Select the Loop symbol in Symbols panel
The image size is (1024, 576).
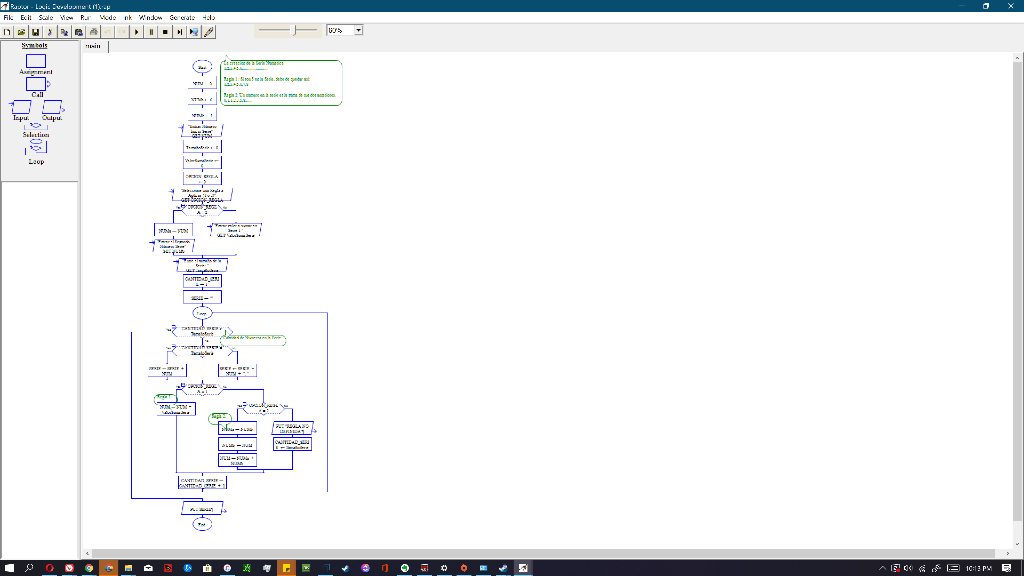tap(36, 147)
